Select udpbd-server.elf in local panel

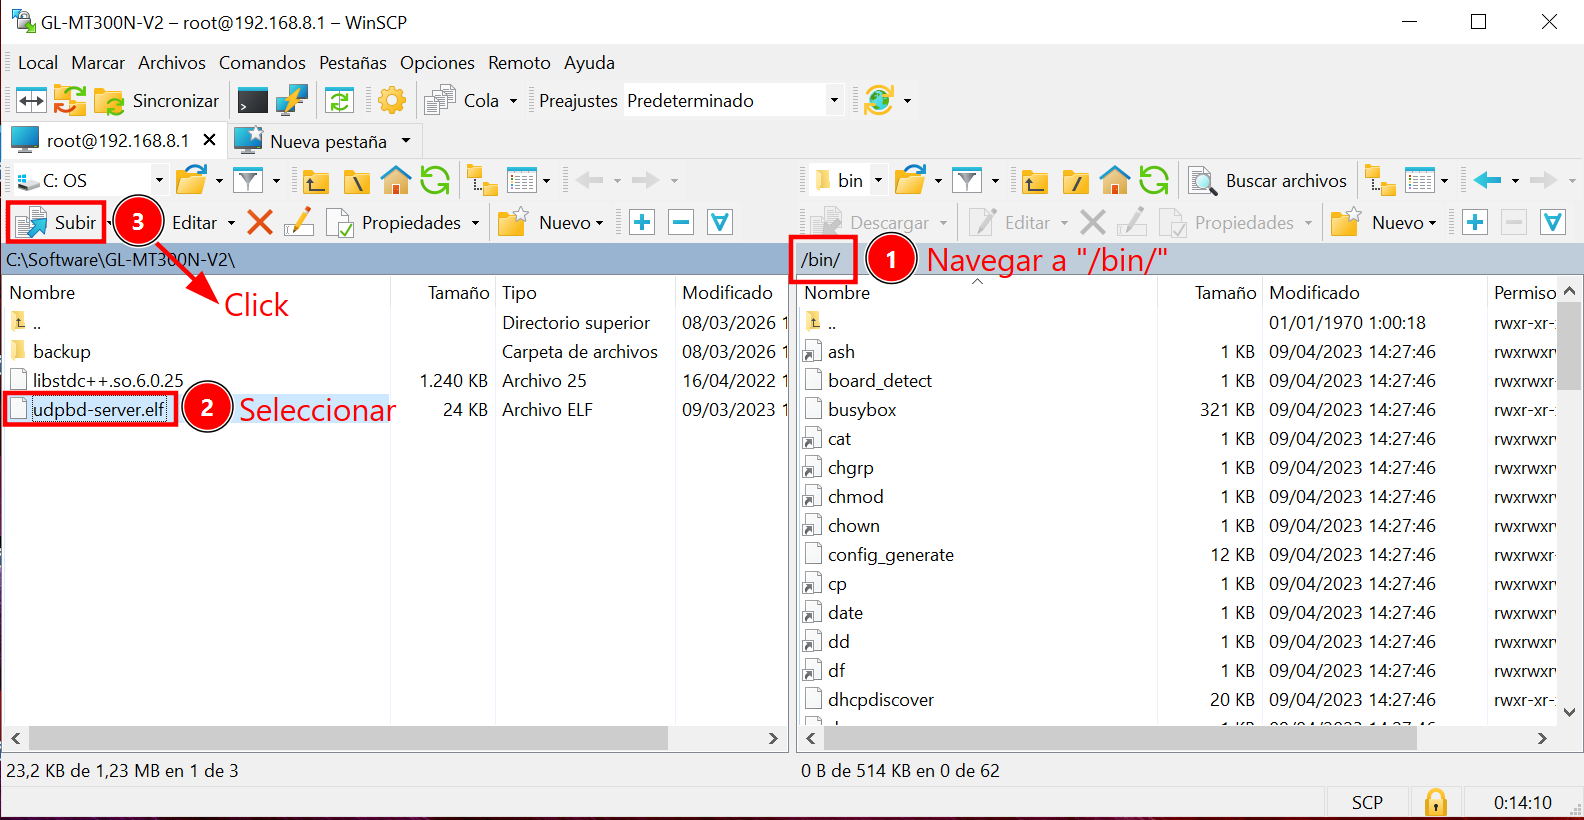pyautogui.click(x=98, y=410)
